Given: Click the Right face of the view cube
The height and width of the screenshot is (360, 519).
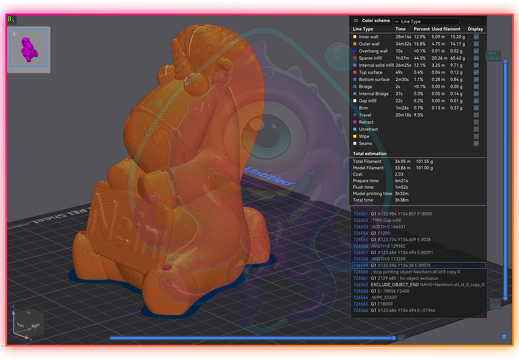Looking at the screenshot, I should point(35,325).
